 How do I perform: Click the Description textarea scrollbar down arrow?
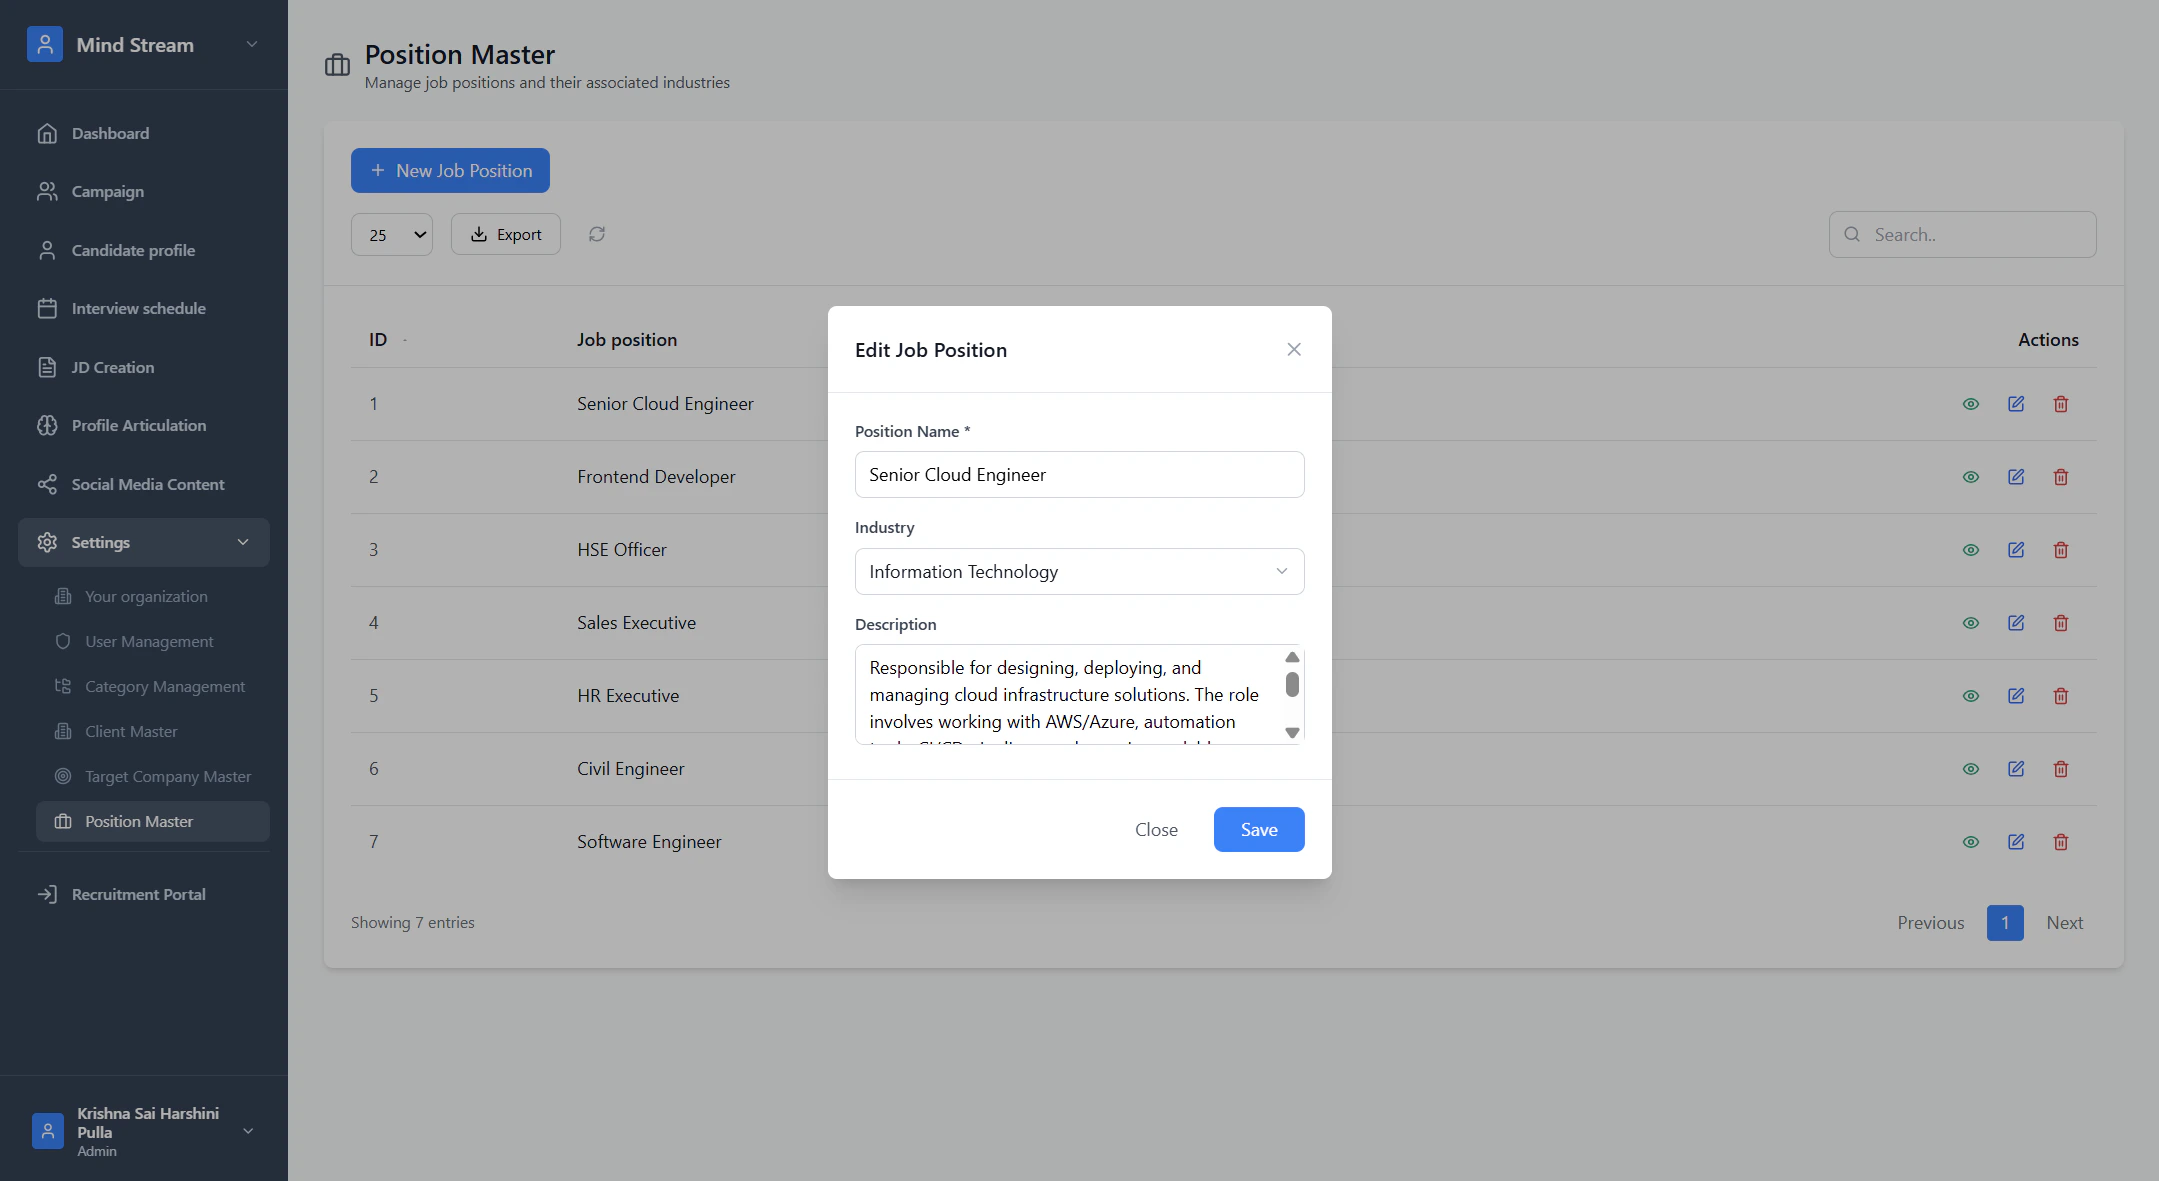1292,733
